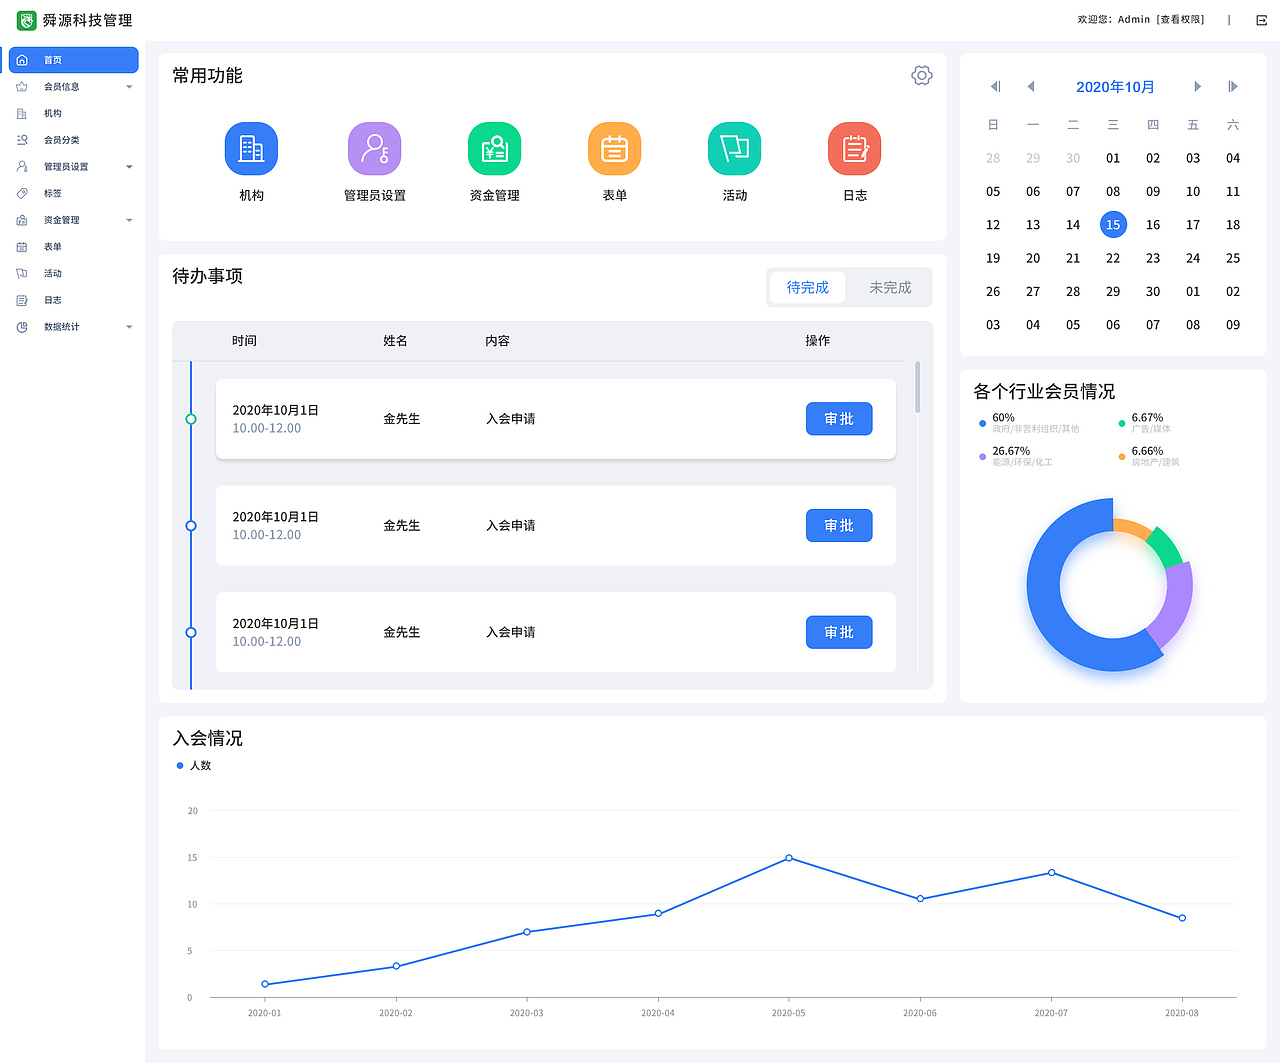Viewport: 1280px width, 1063px height.
Task: Open the 表单 quick function icon
Action: coord(614,147)
